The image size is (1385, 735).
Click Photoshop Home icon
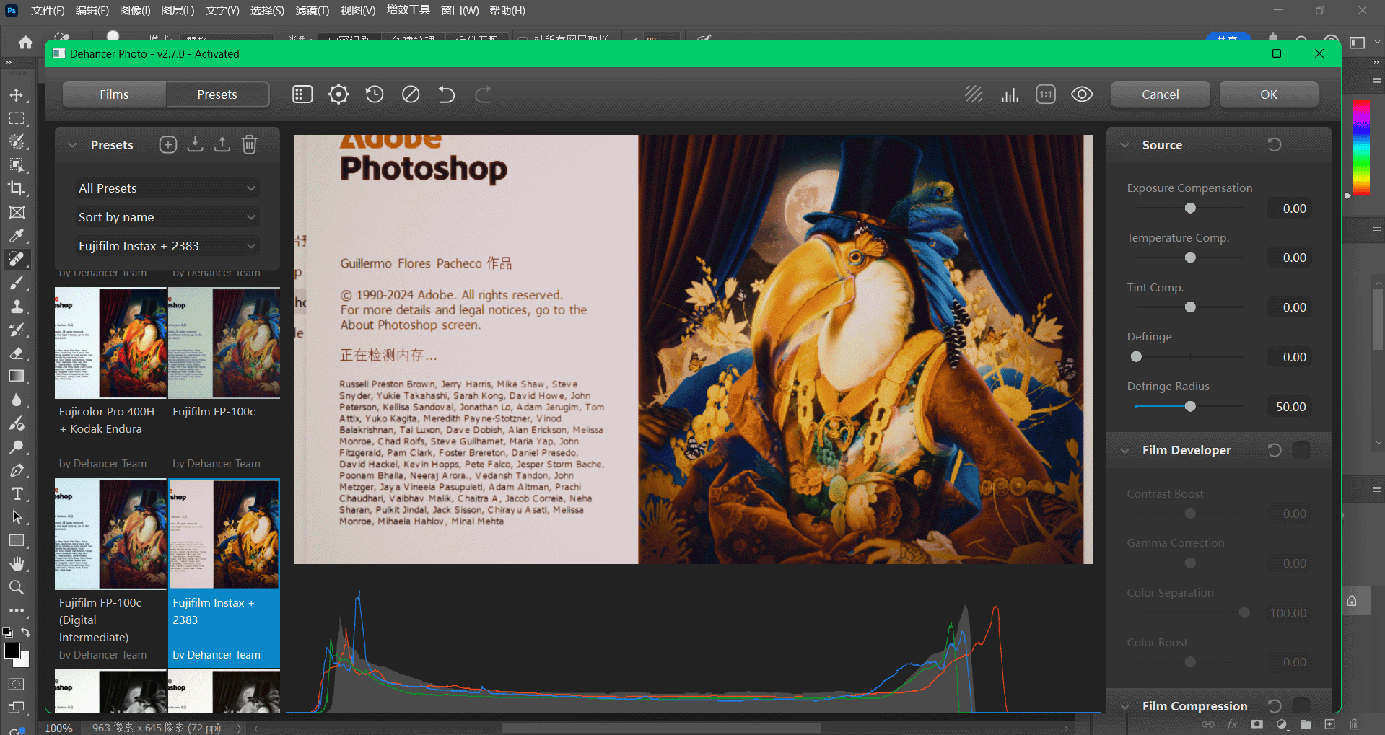coord(25,42)
